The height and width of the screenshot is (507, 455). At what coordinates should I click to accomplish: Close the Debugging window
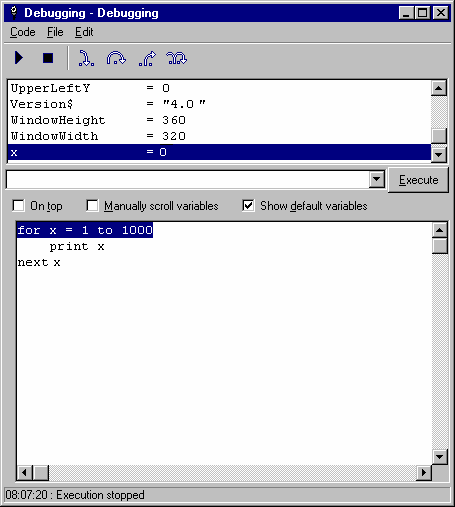[441, 13]
